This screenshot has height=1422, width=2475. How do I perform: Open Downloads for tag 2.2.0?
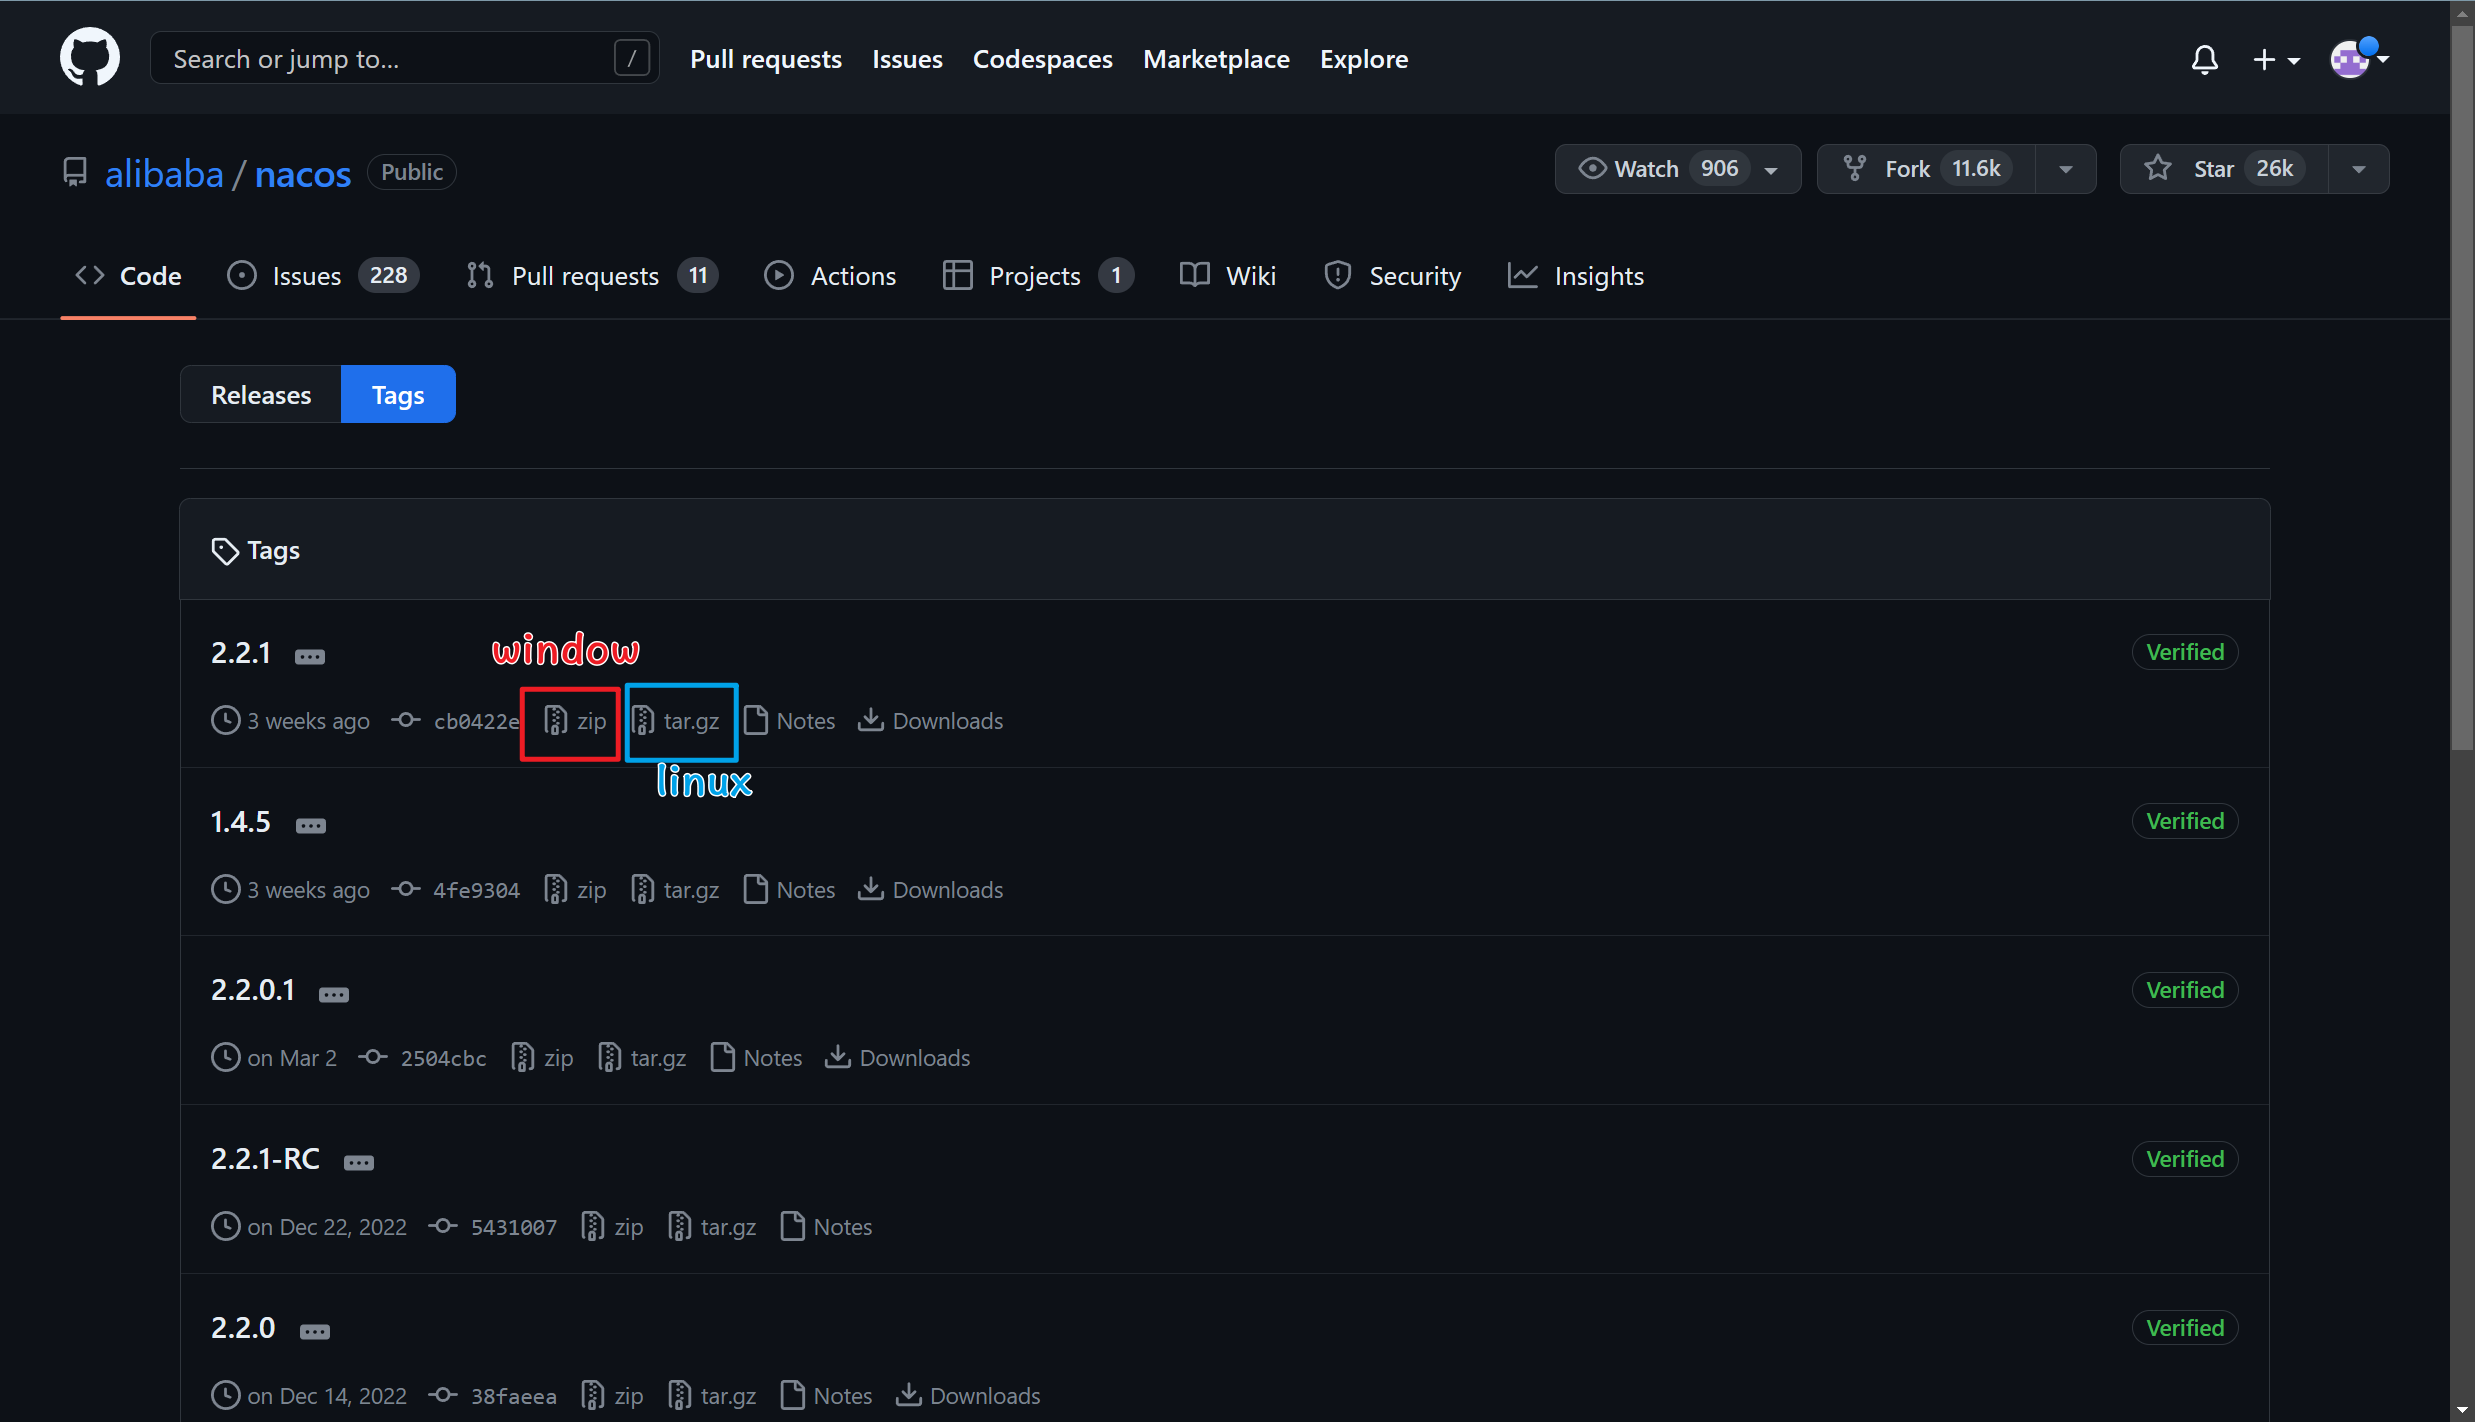pyautogui.click(x=968, y=1396)
